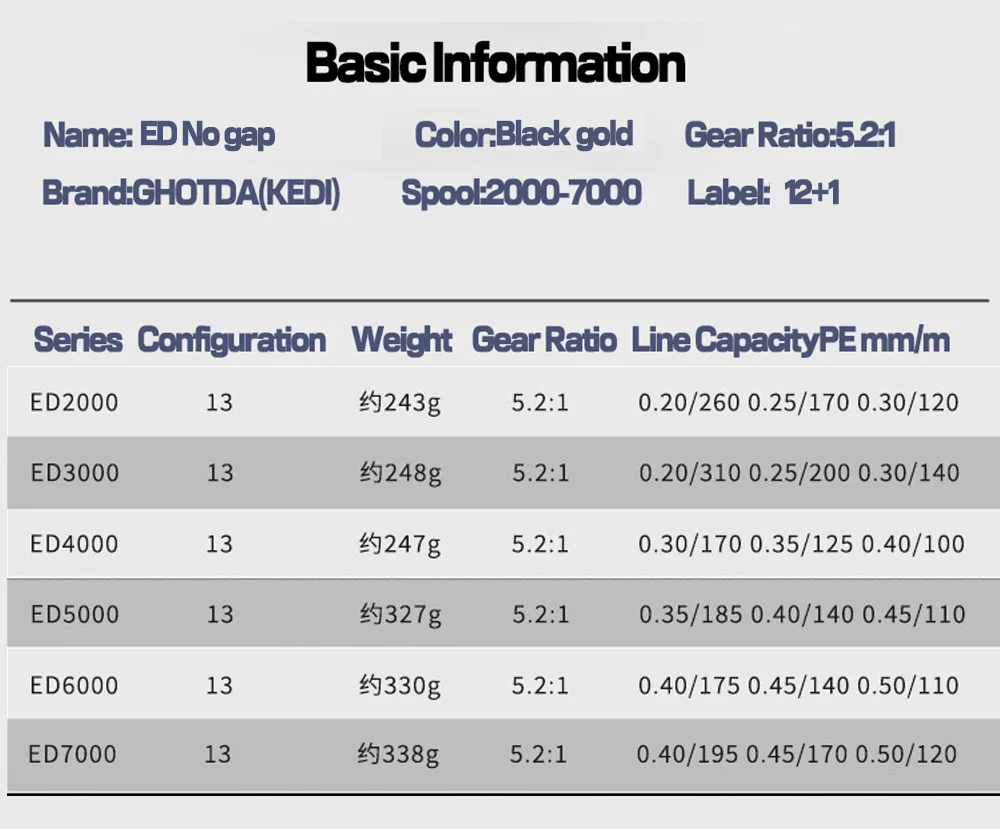Click the Weight column header
1000x829 pixels.
pyautogui.click(x=402, y=340)
